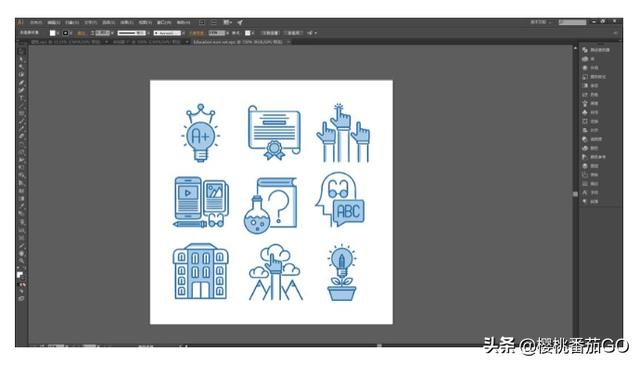Image resolution: width=640 pixels, height=365 pixels.
Task: Open the Character panel with the A icon
Action: click(590, 192)
